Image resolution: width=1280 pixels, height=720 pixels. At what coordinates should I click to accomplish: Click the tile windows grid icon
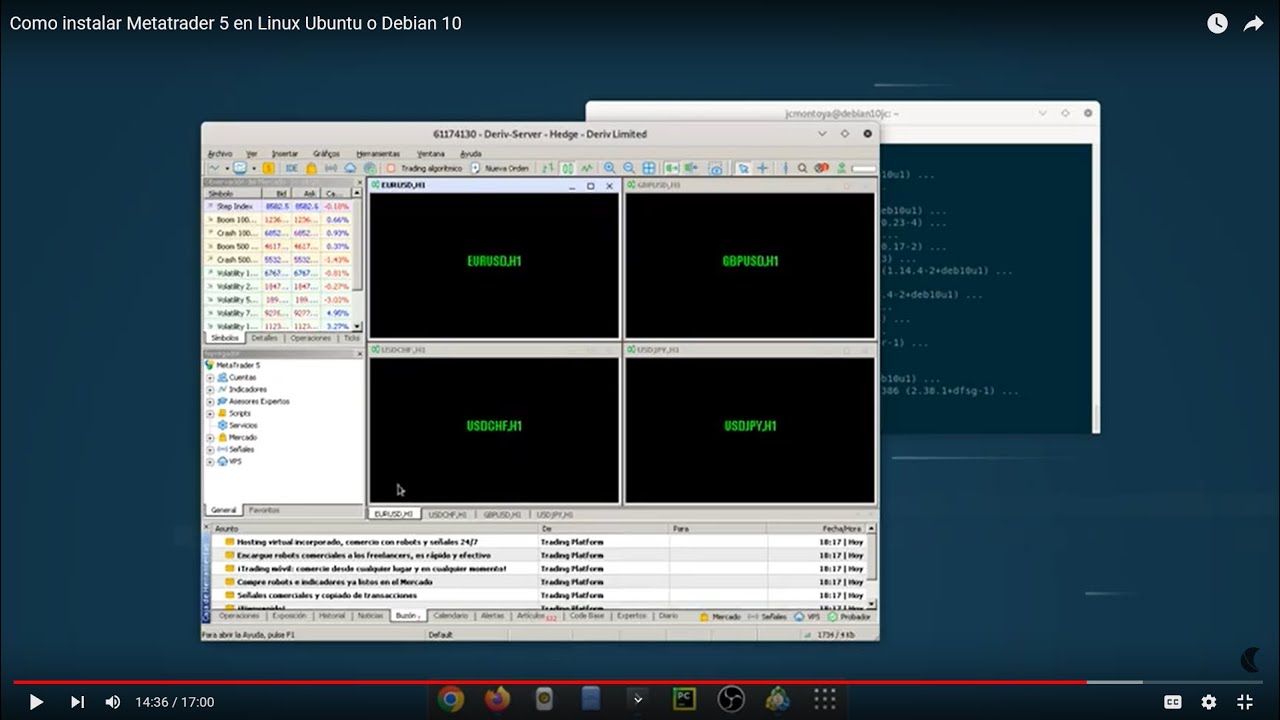tap(649, 168)
